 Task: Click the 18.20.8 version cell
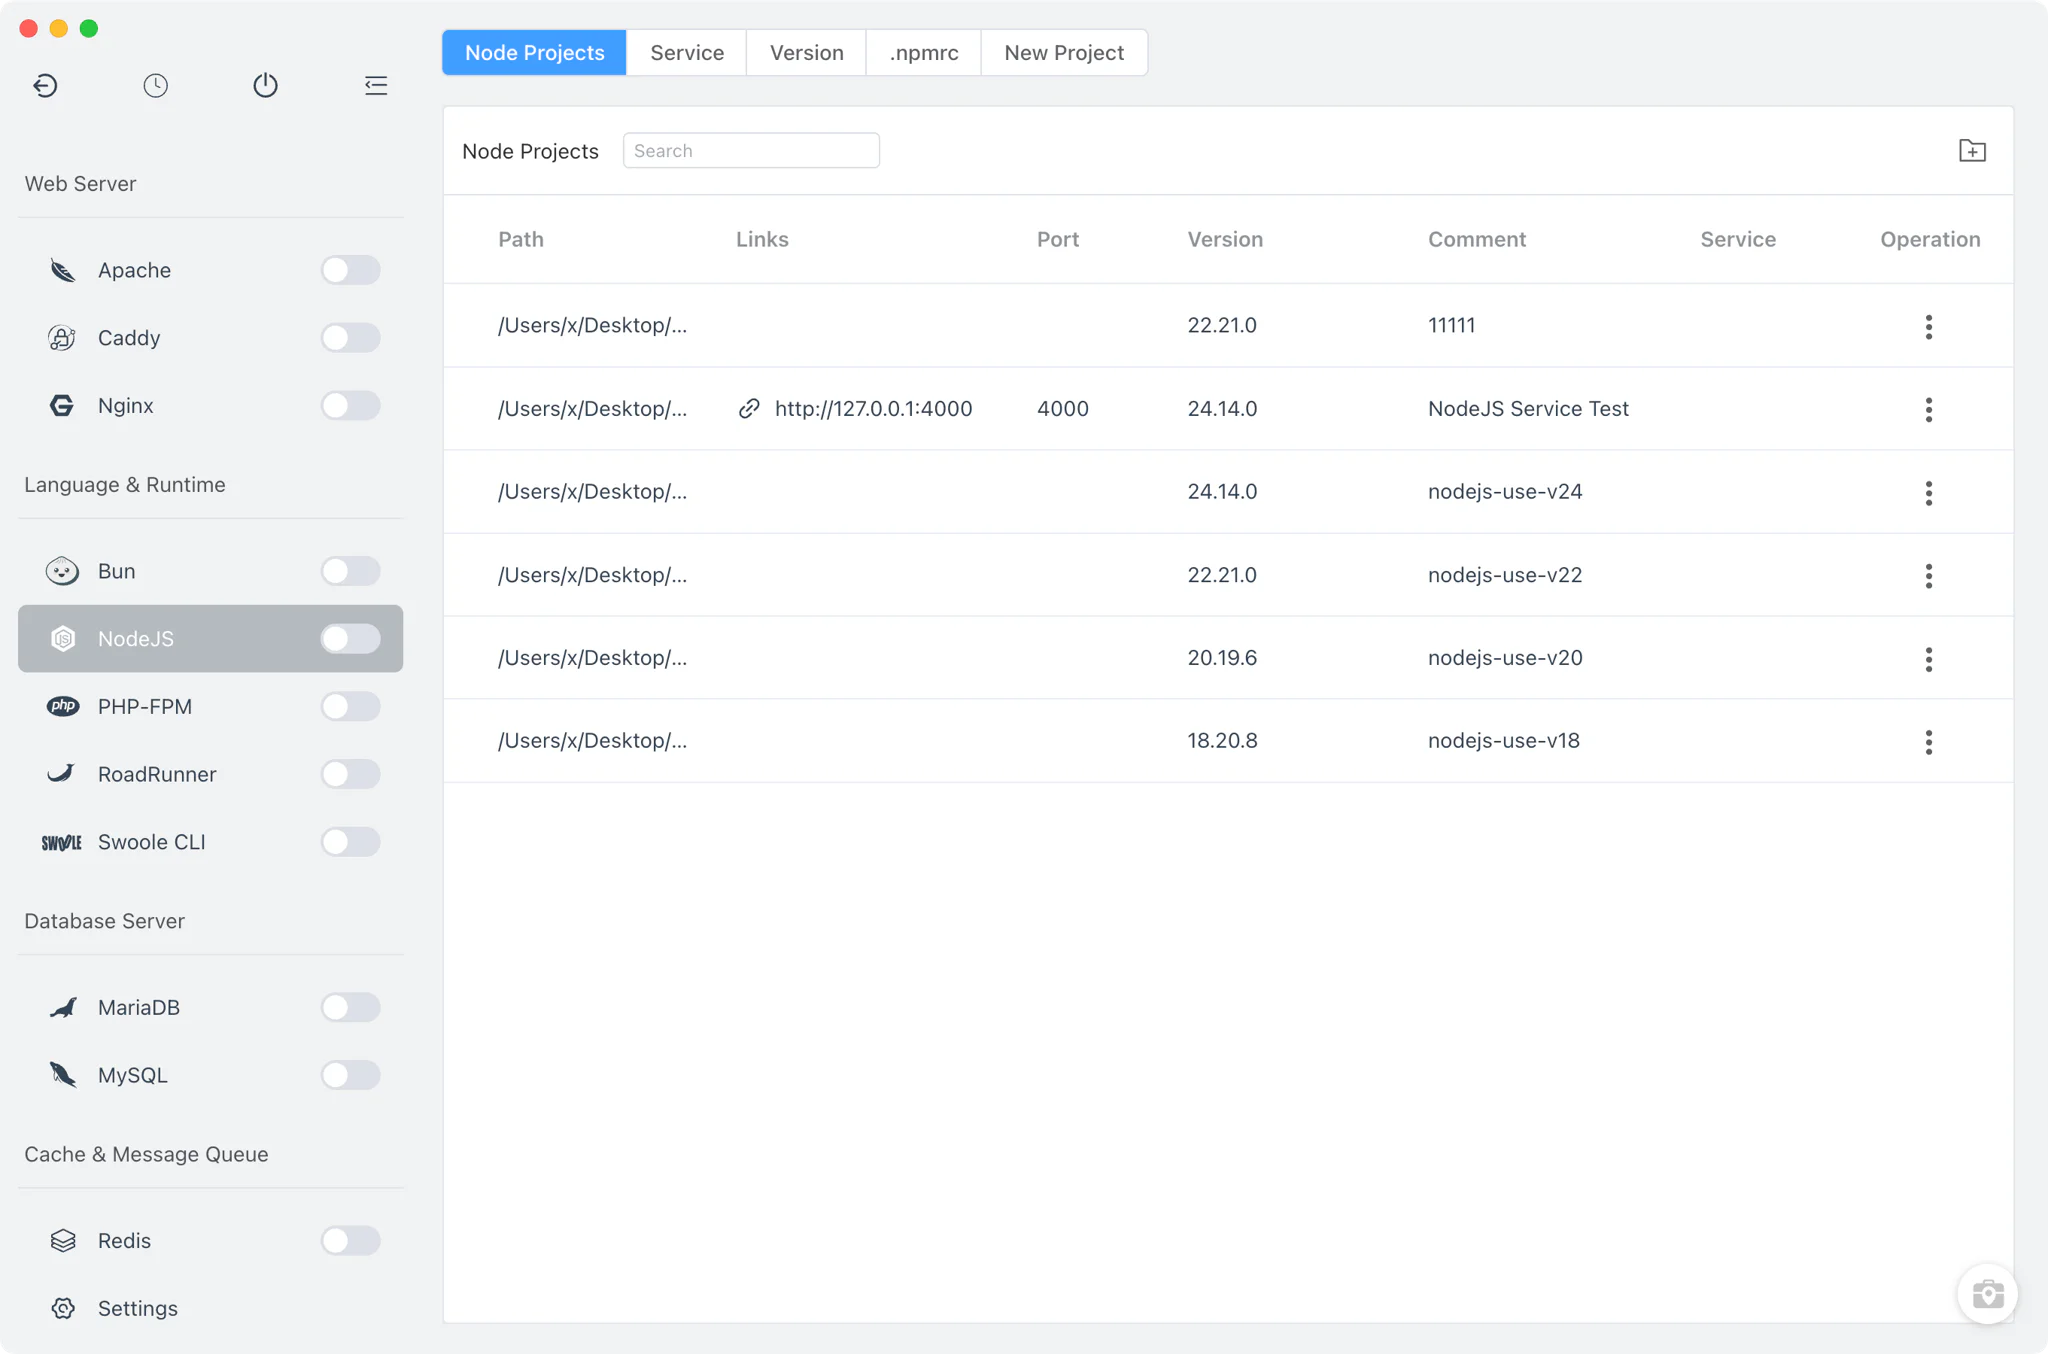pos(1222,741)
